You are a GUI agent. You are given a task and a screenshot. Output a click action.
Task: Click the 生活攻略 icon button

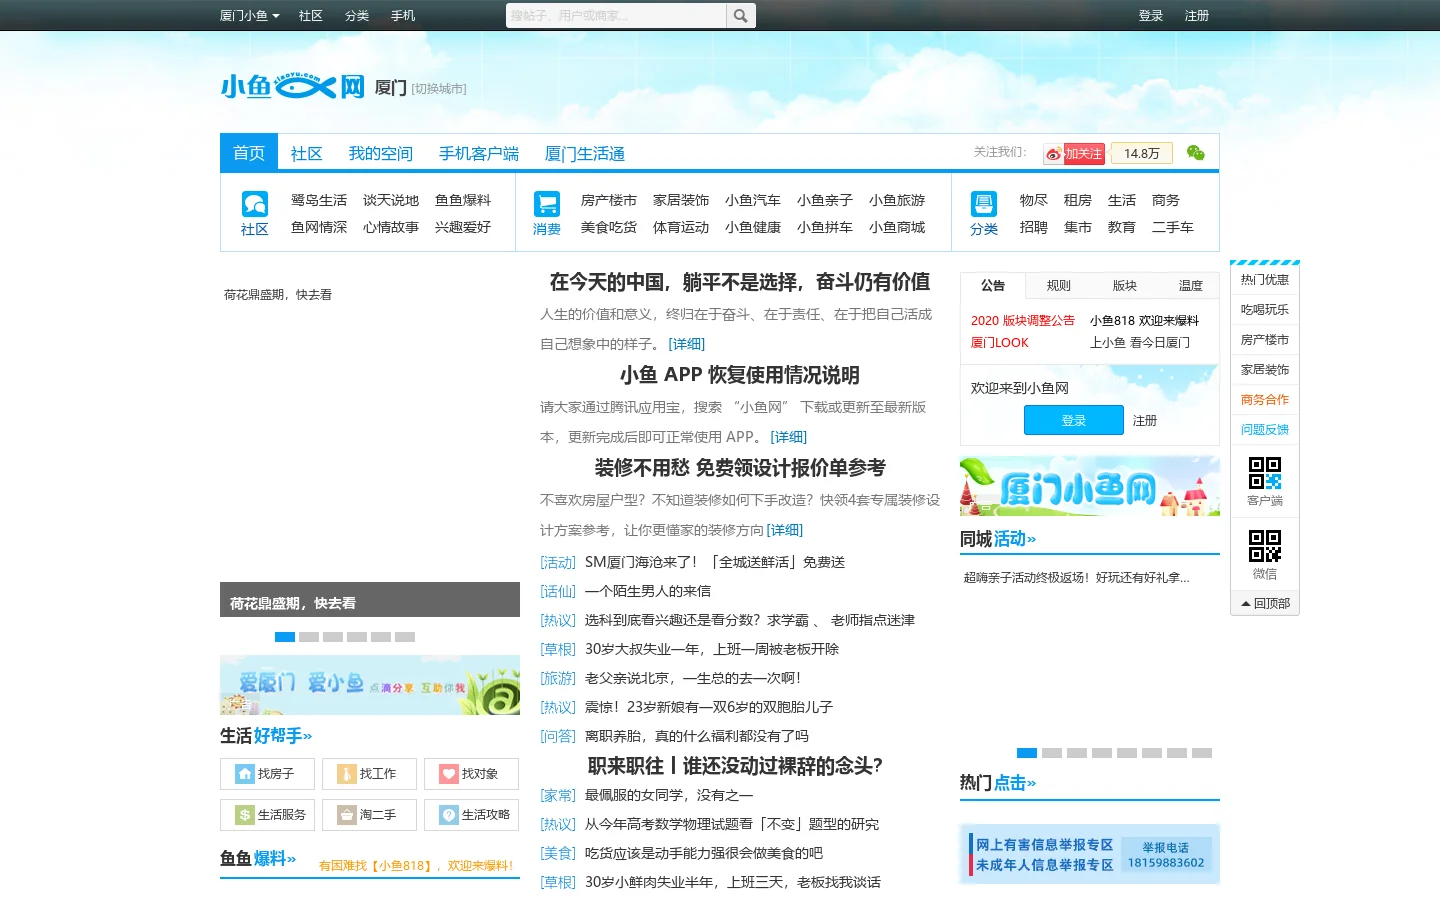(x=471, y=815)
